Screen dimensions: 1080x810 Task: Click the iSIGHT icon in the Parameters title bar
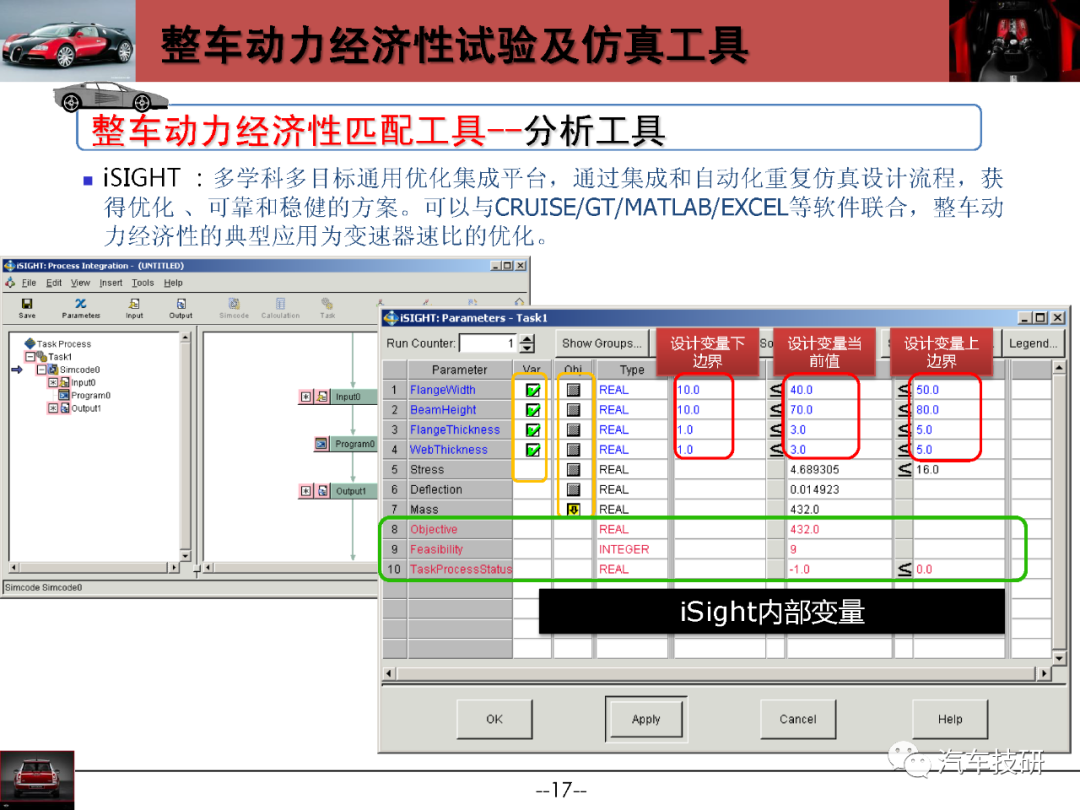coord(391,318)
